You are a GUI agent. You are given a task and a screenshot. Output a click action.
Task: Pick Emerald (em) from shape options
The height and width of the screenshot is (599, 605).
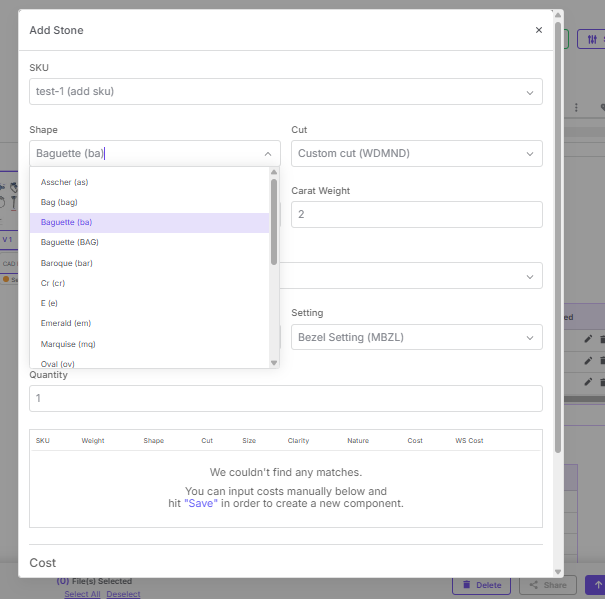(66, 323)
